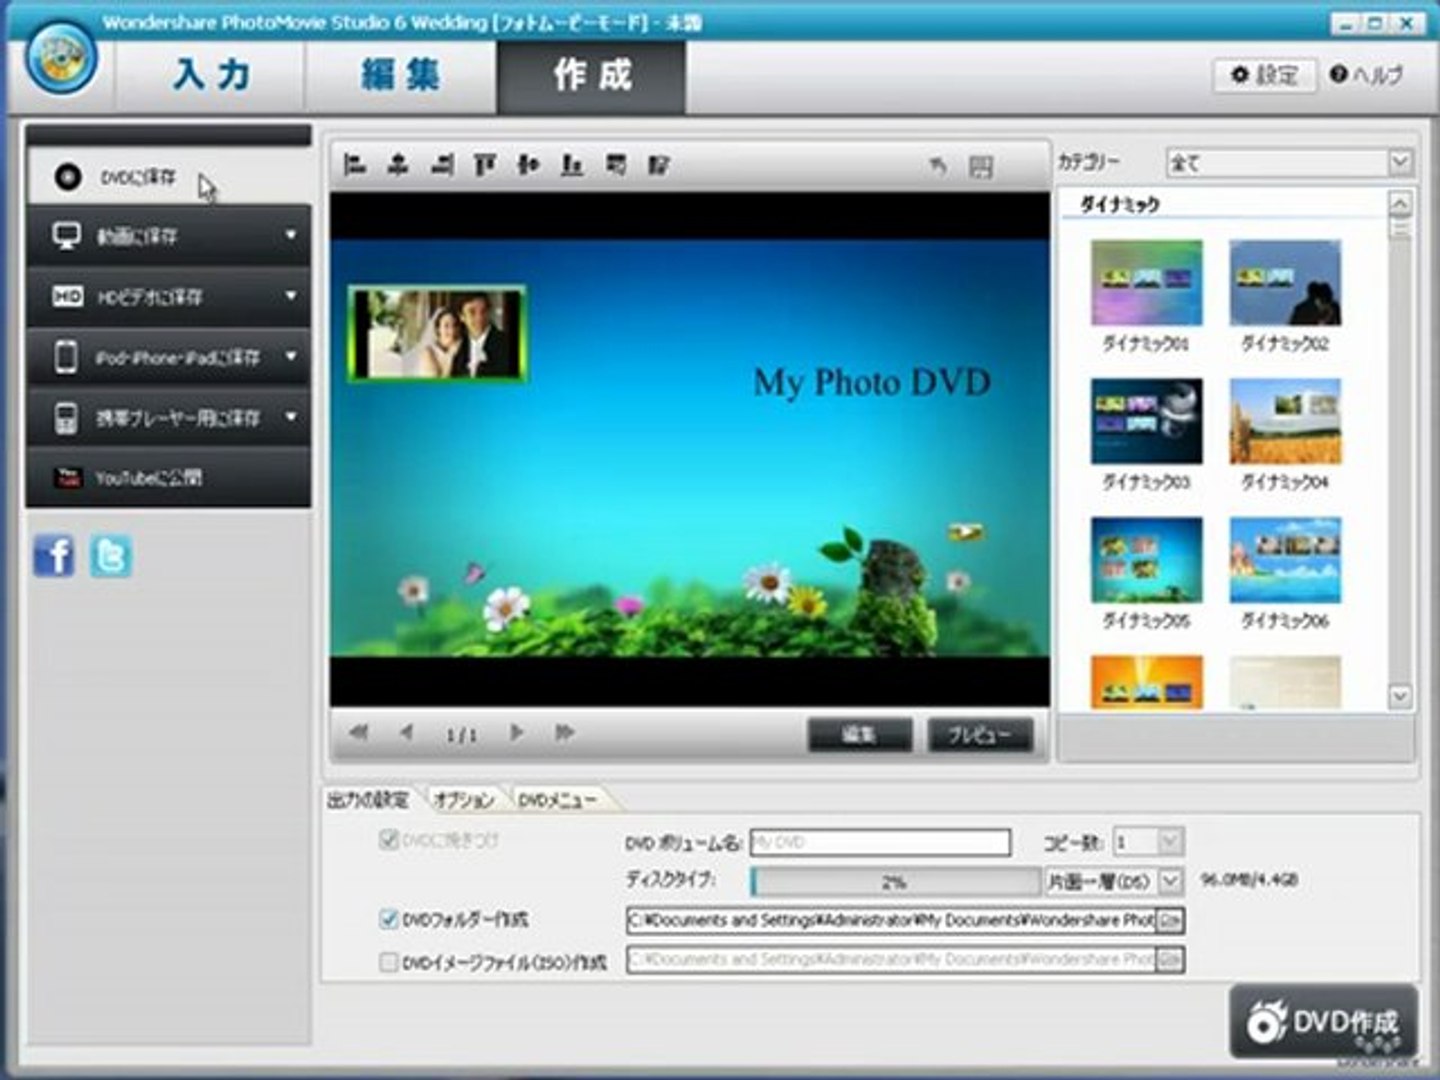1440x1080 pixels.
Task: Select the ダイナミック04 menu template thumbnail
Action: click(x=1285, y=421)
